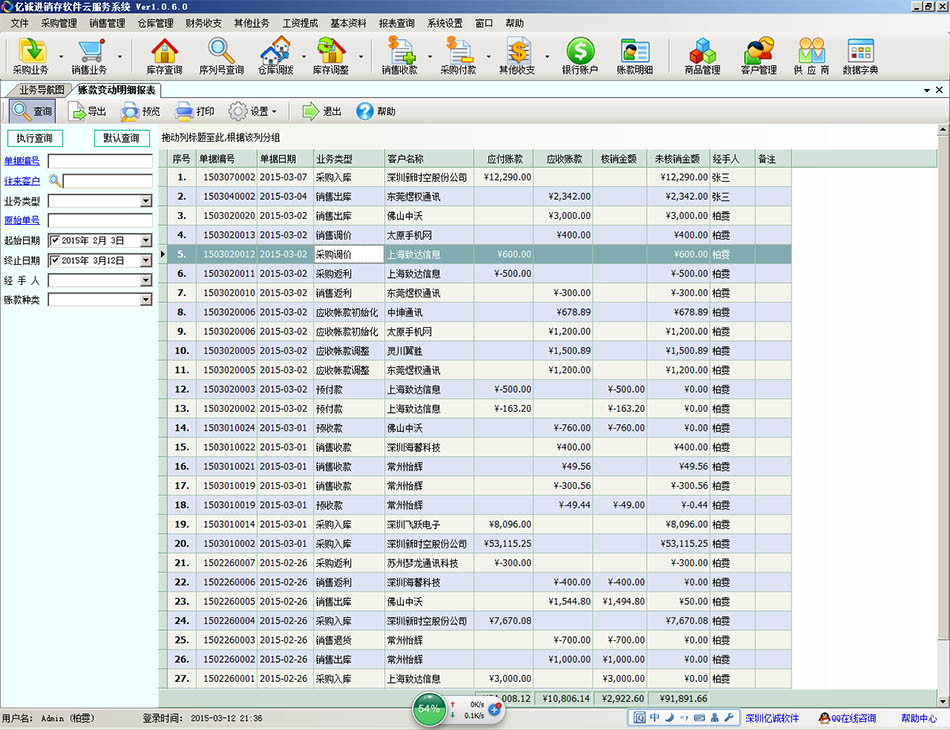Viewport: 950px width, 730px height.
Task: Click the 原始单号 input field
Action: (100, 221)
